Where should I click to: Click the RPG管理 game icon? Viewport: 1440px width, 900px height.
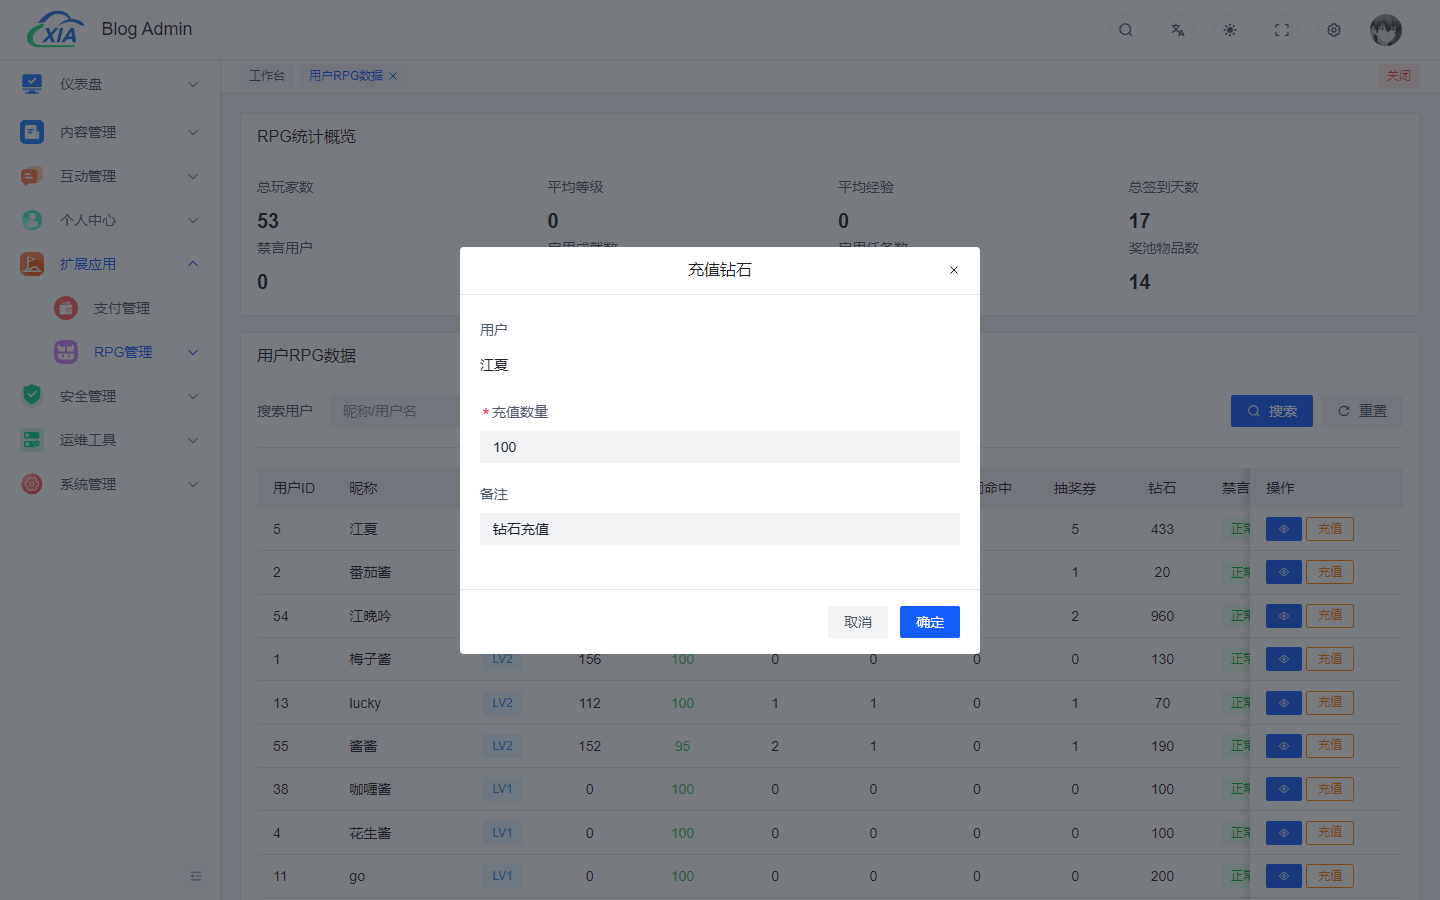66,352
